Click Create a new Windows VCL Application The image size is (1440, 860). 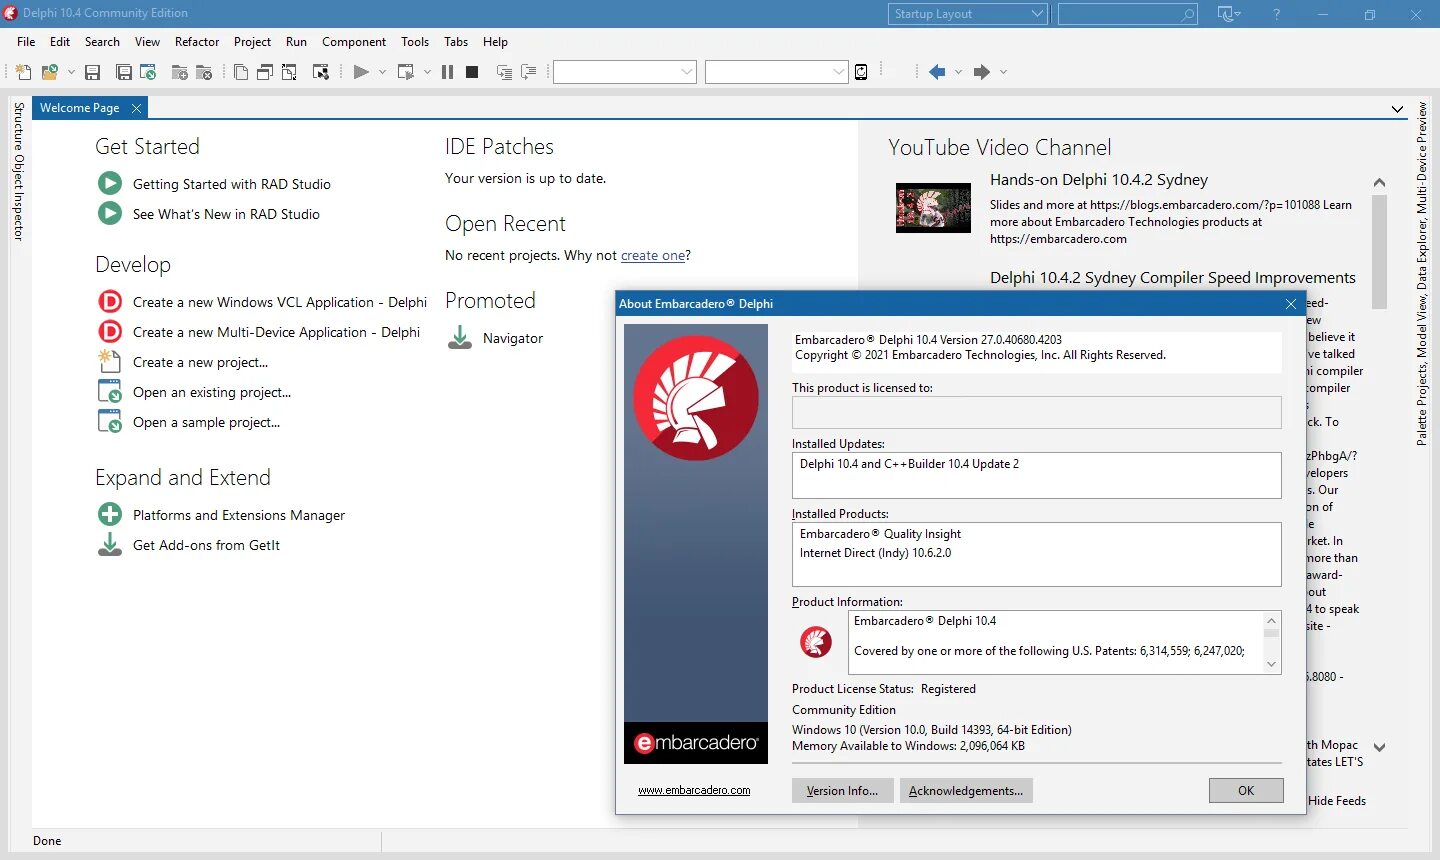tap(280, 302)
